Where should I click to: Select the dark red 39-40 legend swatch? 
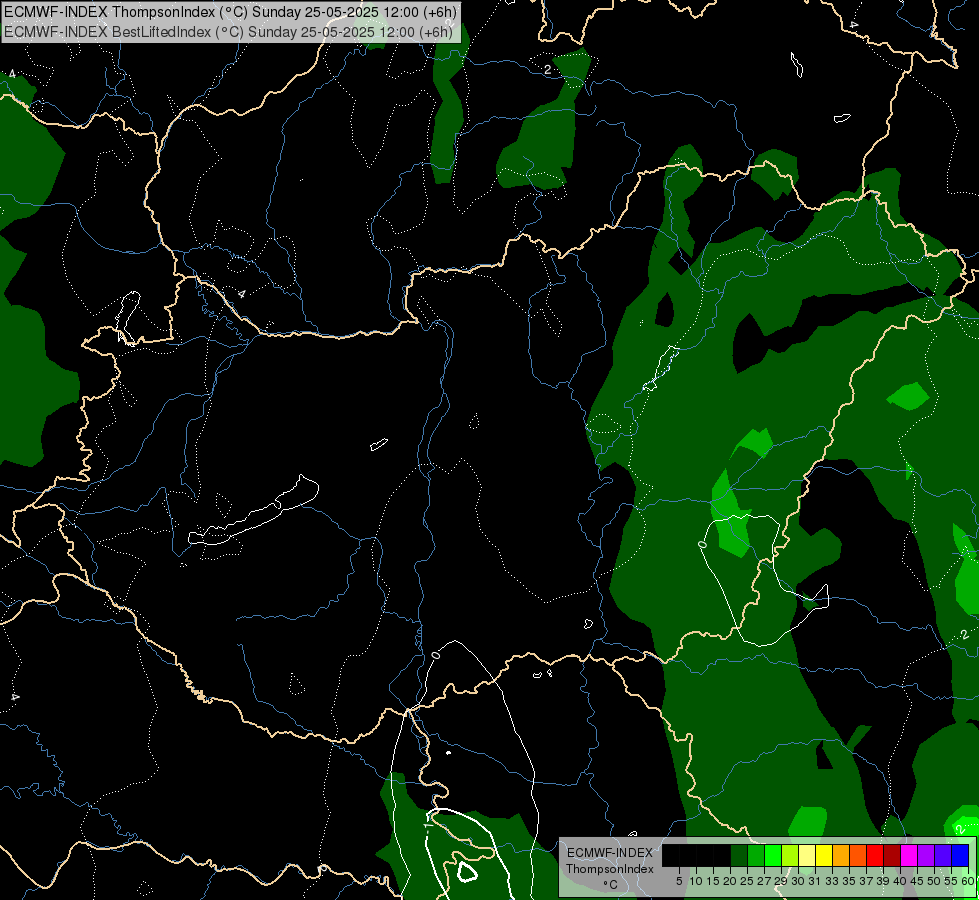click(x=892, y=855)
